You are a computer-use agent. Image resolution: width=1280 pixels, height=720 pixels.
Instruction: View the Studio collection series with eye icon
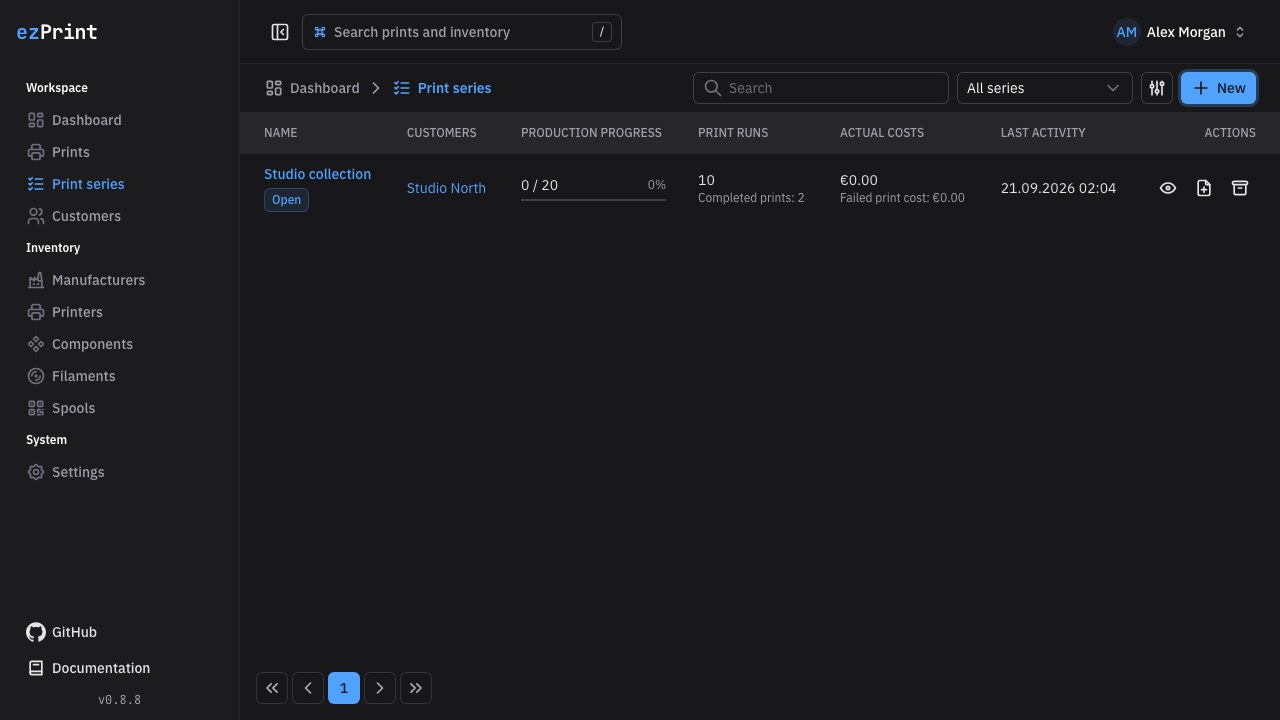(1168, 188)
